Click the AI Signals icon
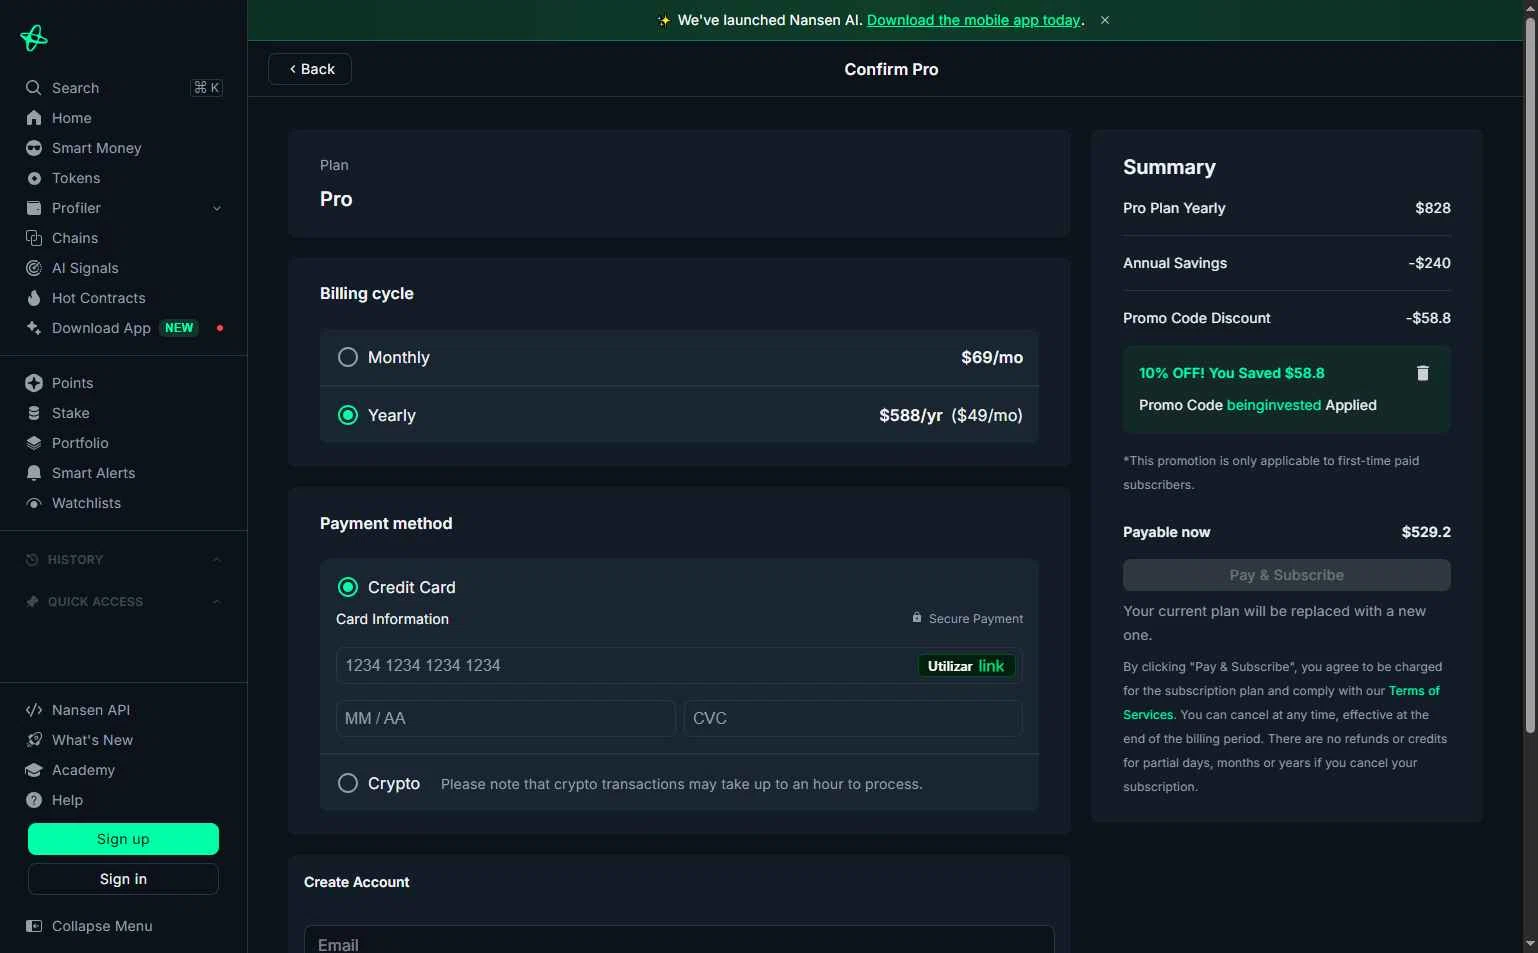 tap(34, 268)
